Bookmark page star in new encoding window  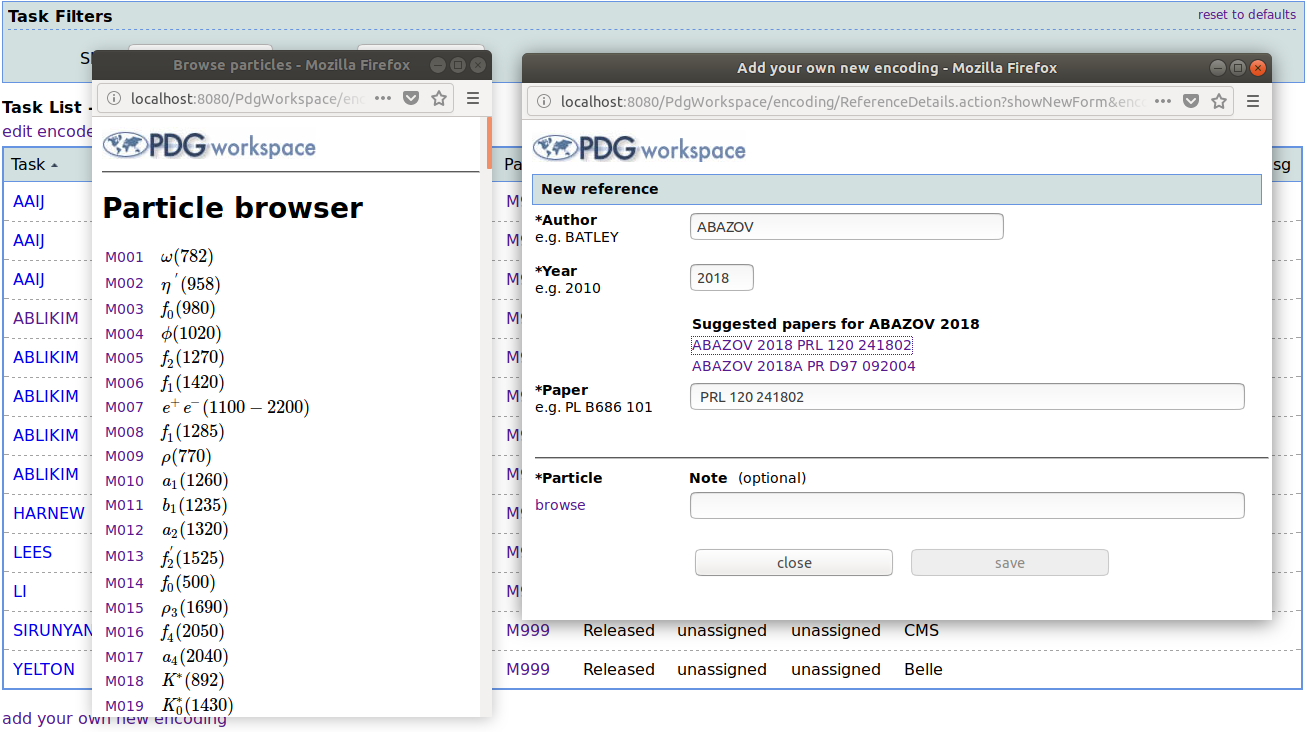click(1219, 101)
